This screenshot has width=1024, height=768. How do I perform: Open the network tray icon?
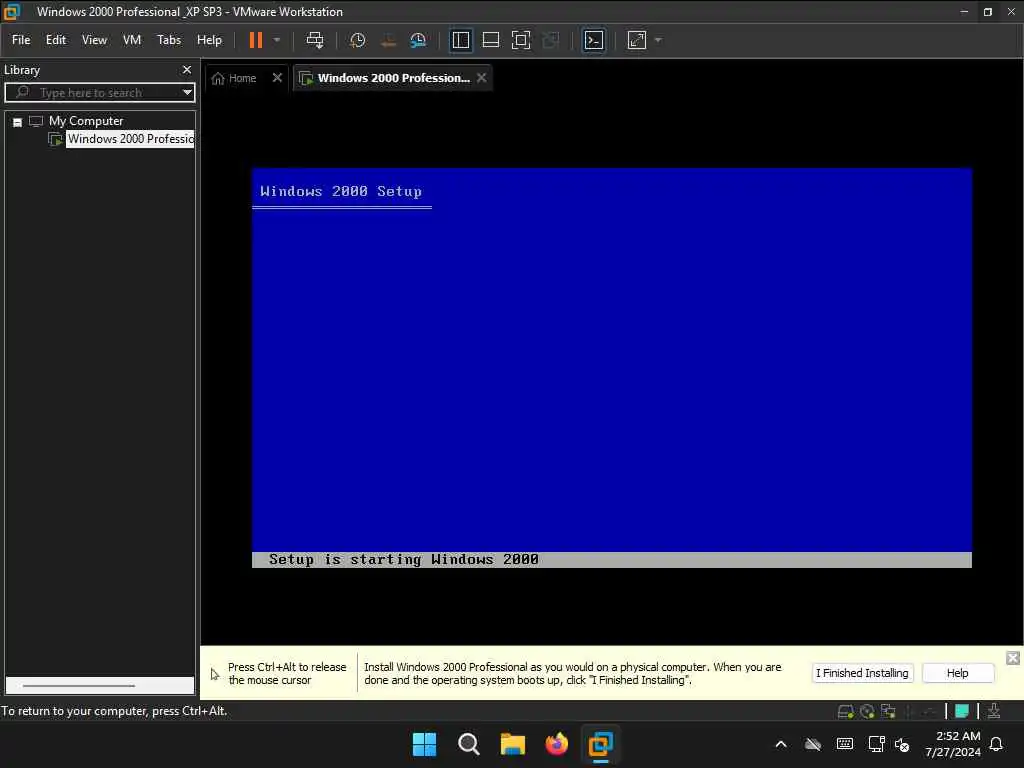coord(876,744)
